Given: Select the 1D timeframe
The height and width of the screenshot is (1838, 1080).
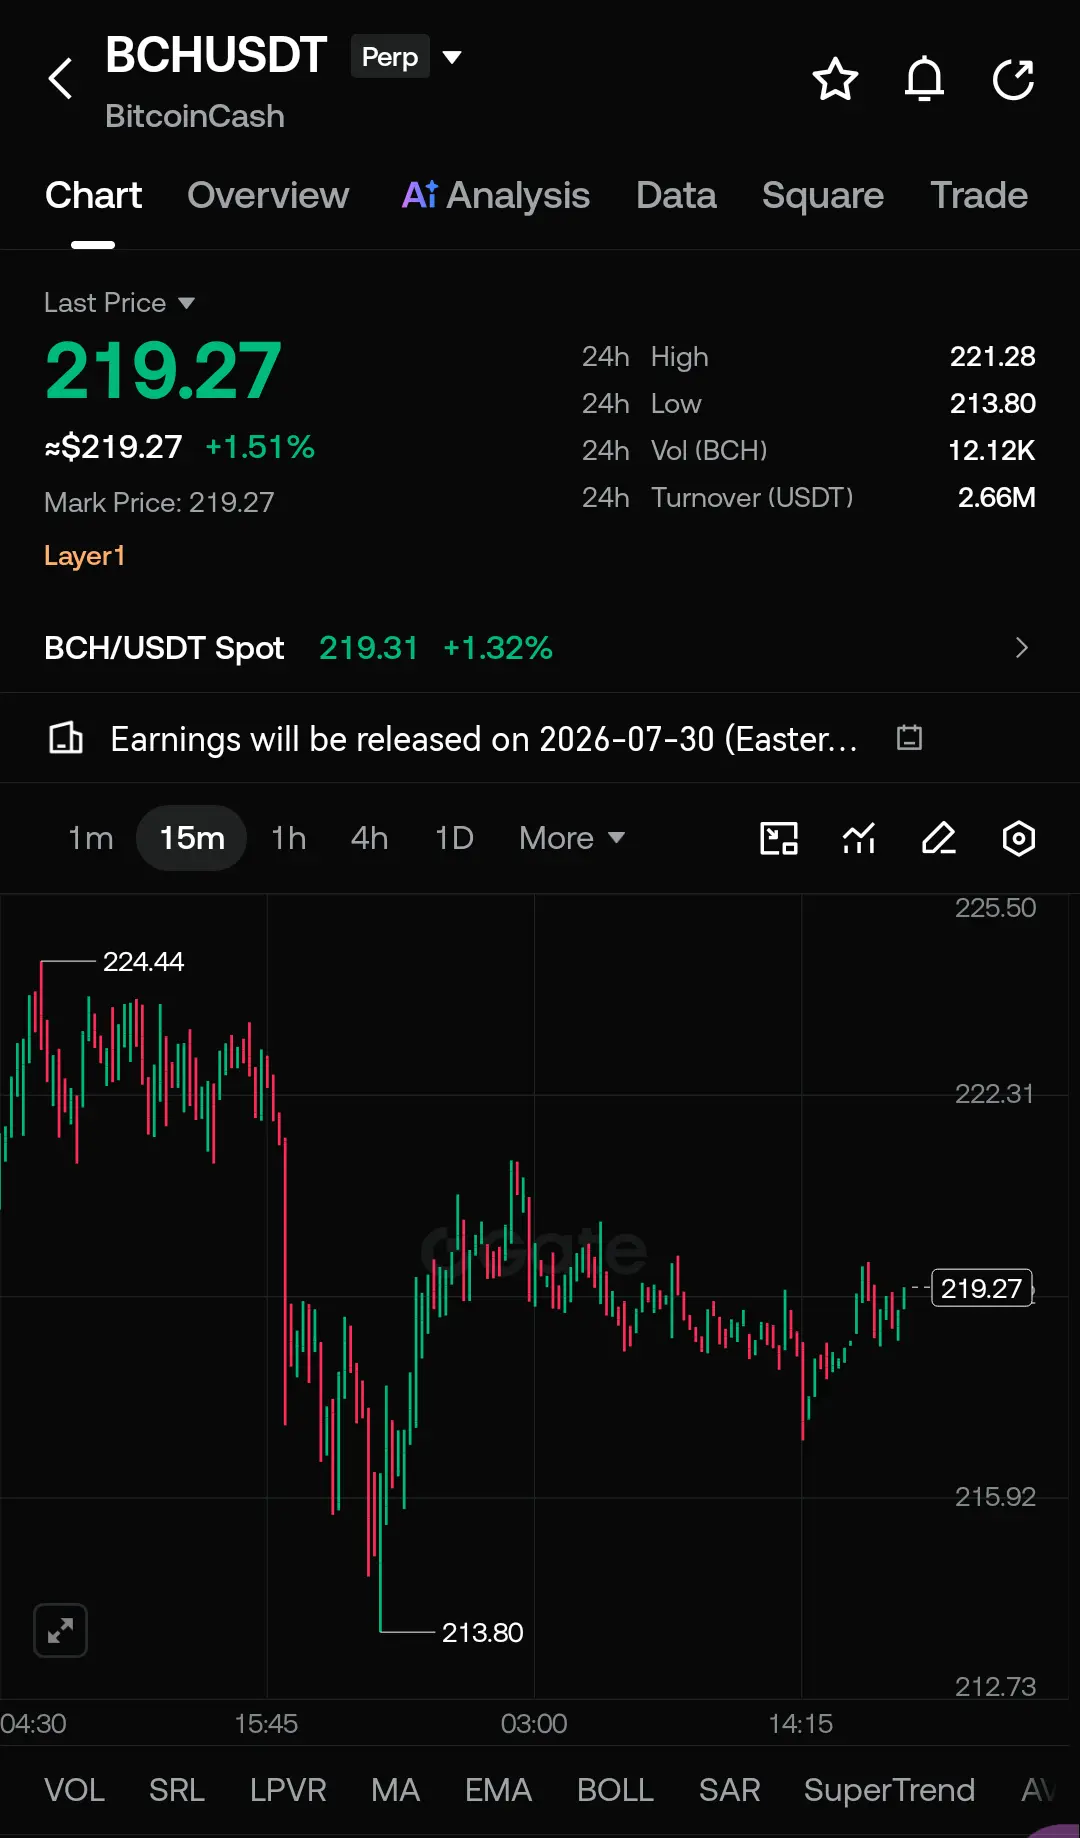Looking at the screenshot, I should point(454,838).
